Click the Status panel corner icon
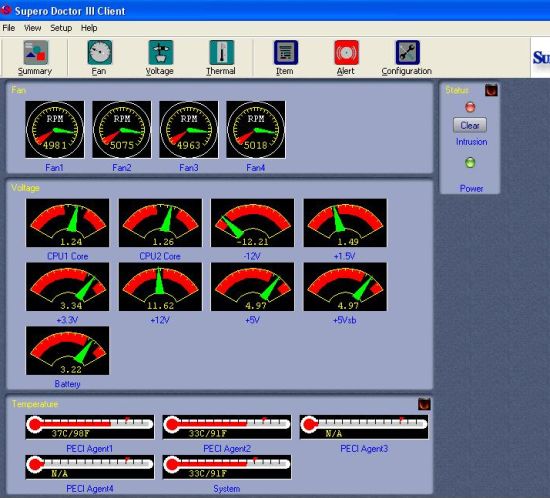550x498 pixels. click(491, 90)
